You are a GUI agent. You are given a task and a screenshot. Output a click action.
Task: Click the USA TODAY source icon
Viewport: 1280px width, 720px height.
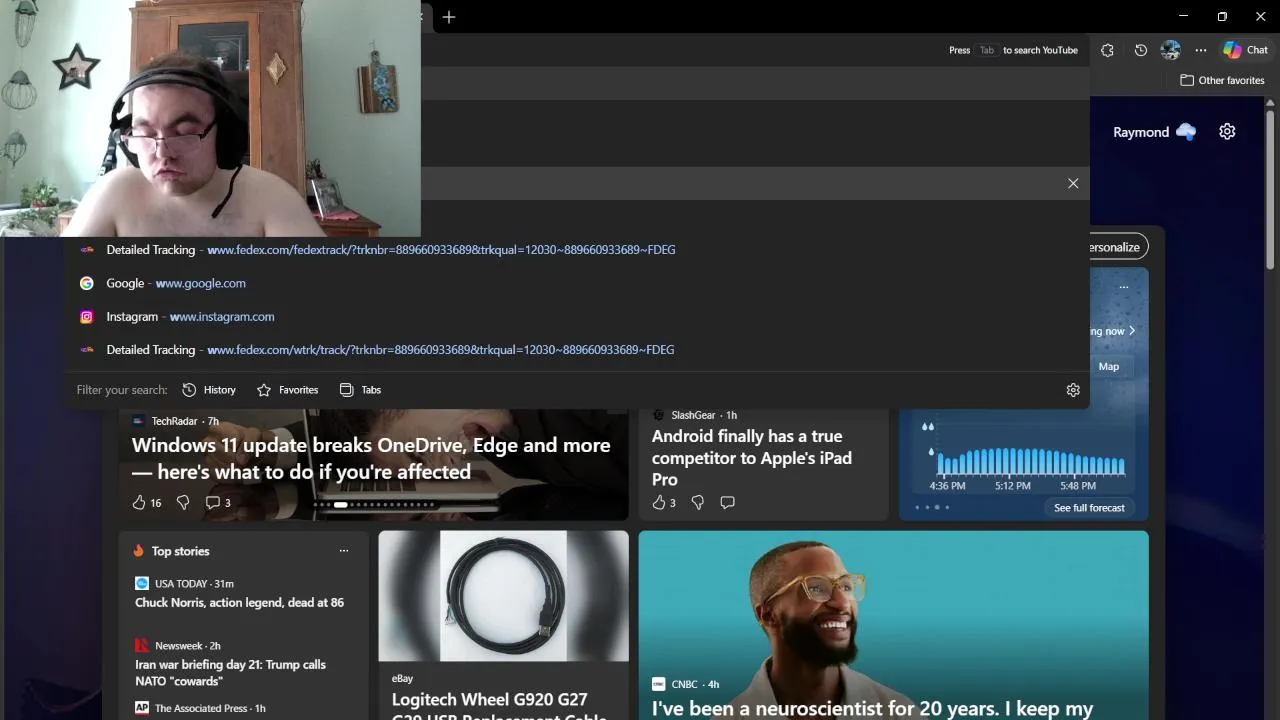[142, 583]
